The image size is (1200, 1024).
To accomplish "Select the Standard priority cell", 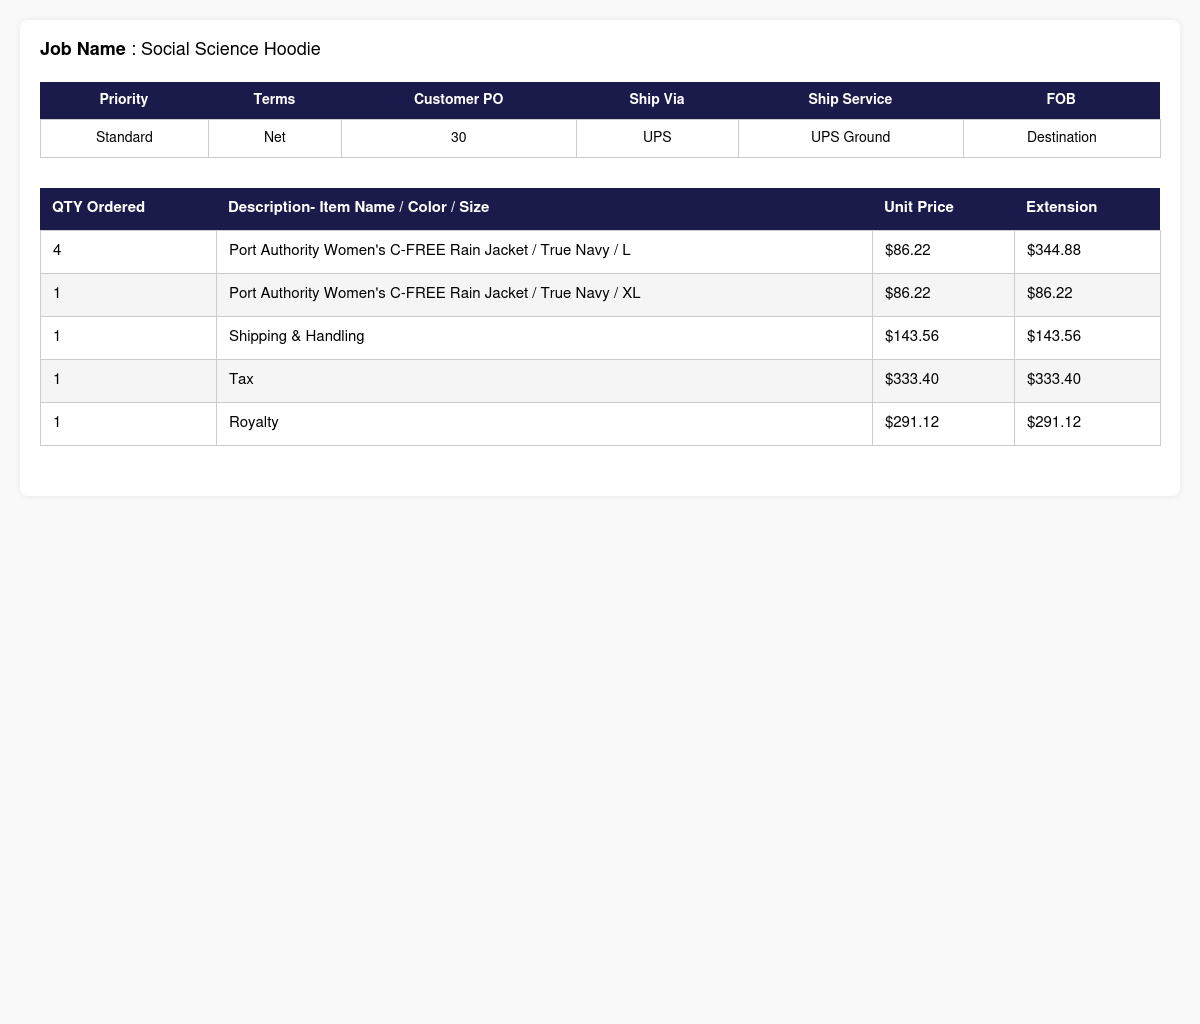I will [124, 137].
